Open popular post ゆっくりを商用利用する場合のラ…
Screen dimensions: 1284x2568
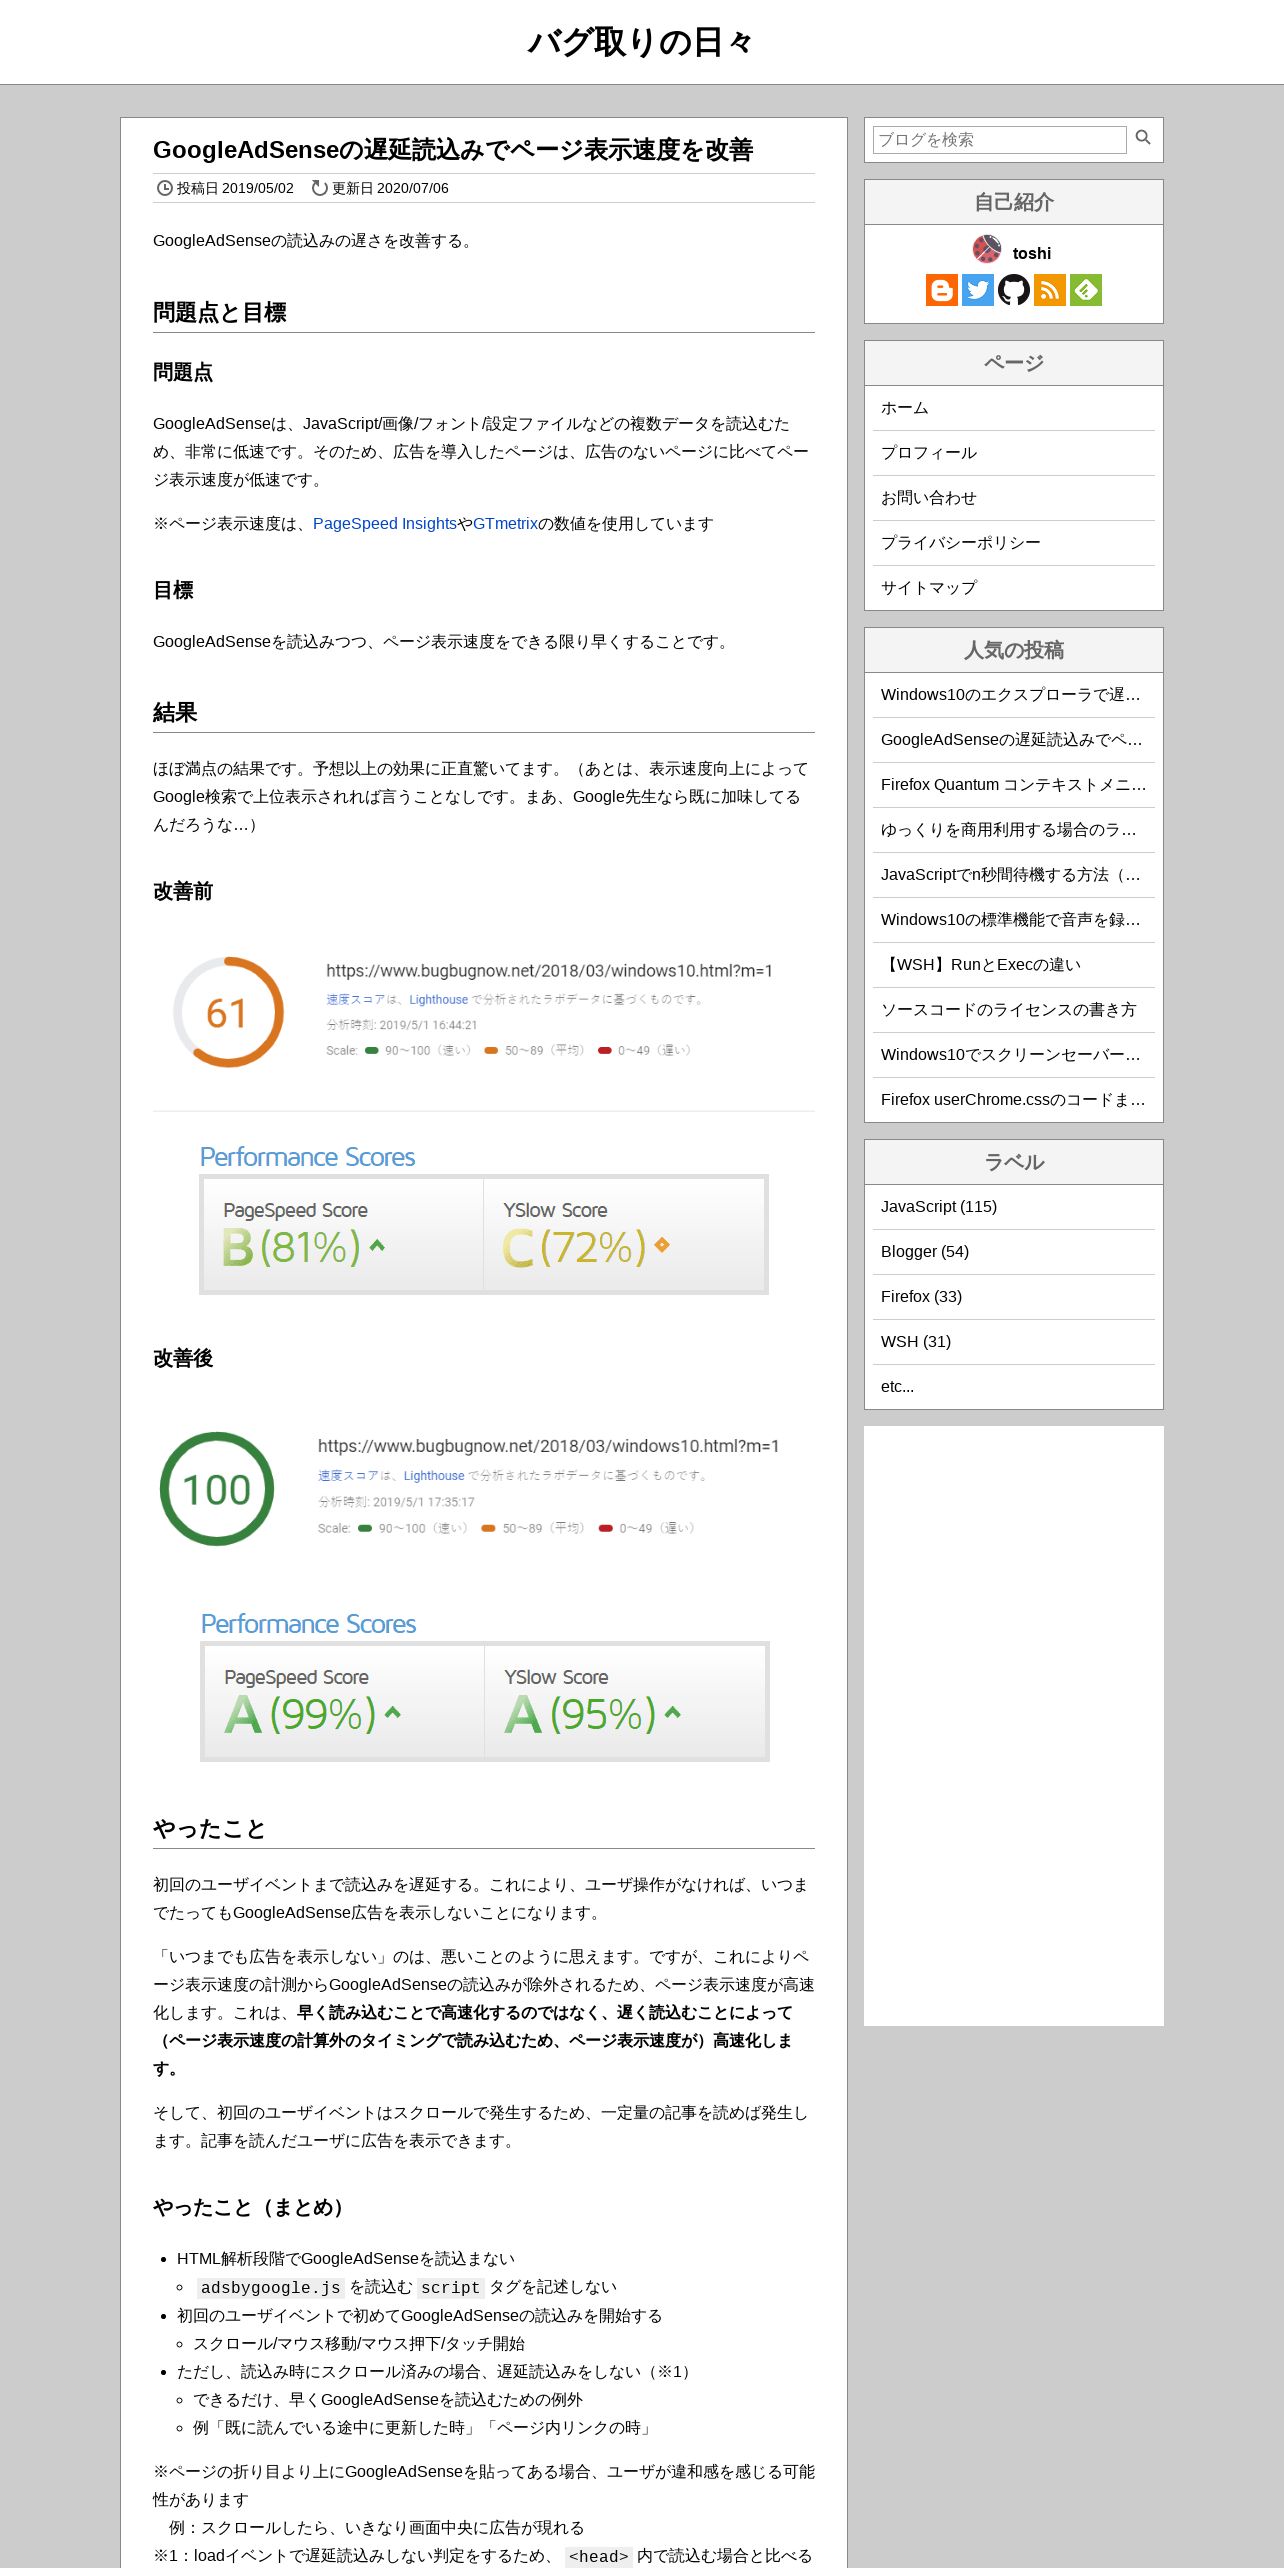(1013, 830)
